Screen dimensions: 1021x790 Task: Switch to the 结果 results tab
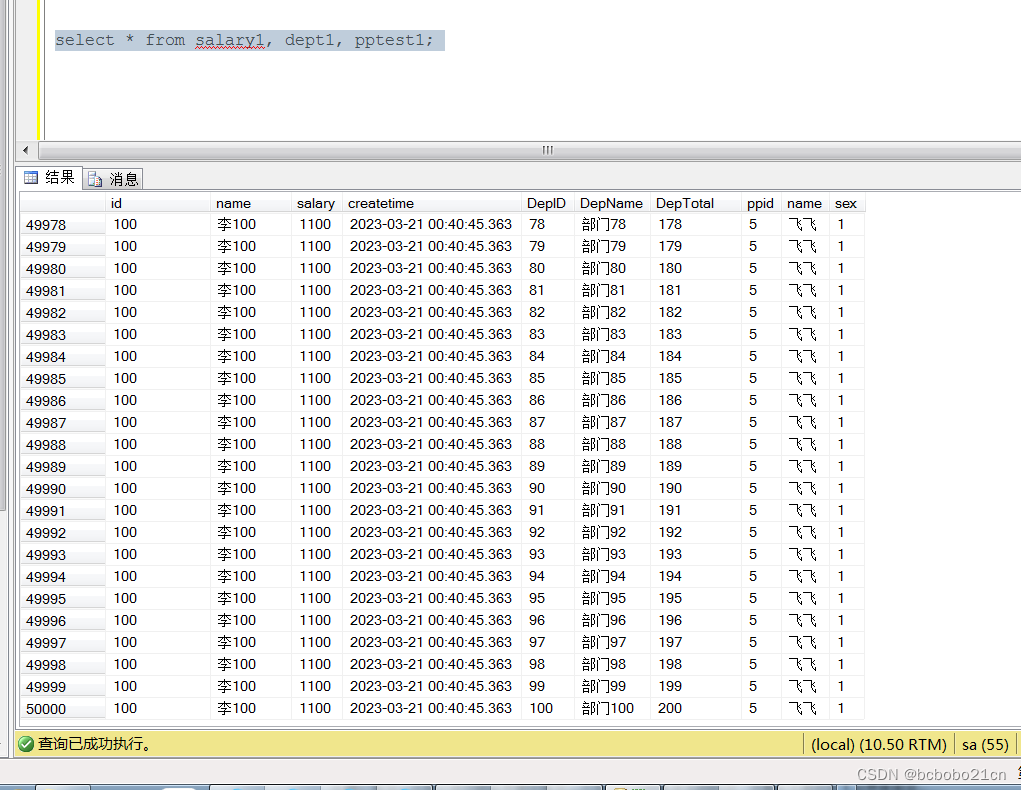click(x=50, y=177)
